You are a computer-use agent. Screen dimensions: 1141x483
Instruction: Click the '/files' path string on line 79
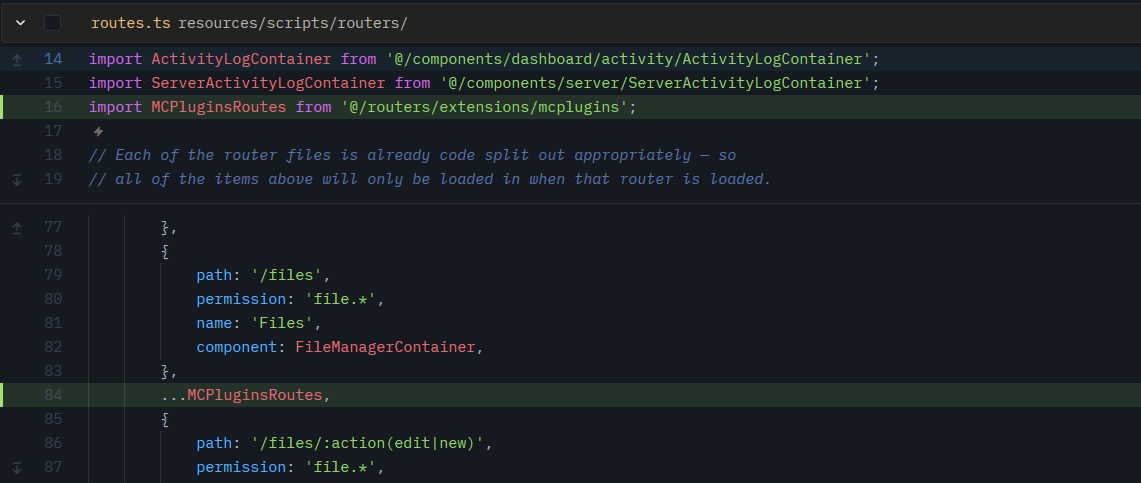288,275
